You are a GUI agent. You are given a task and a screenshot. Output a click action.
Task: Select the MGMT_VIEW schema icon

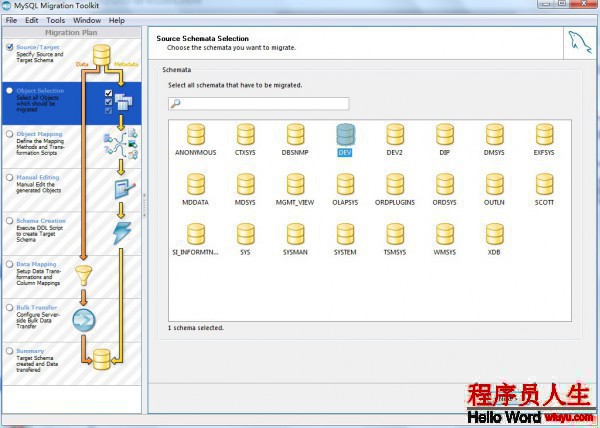pos(295,184)
